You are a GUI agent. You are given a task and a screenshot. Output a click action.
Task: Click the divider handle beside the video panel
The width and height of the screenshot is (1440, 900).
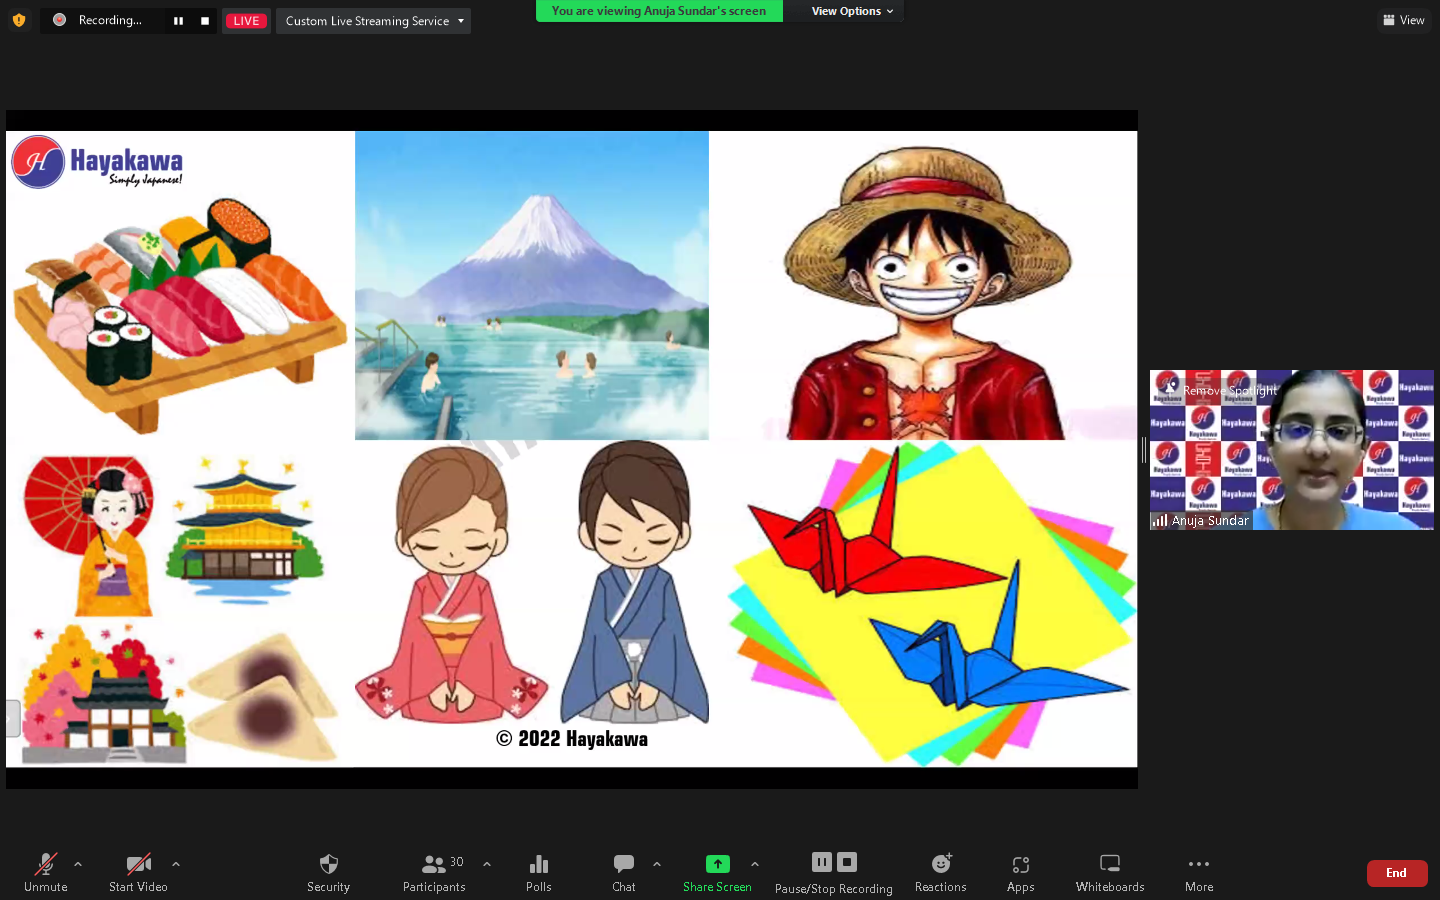[x=1144, y=450]
